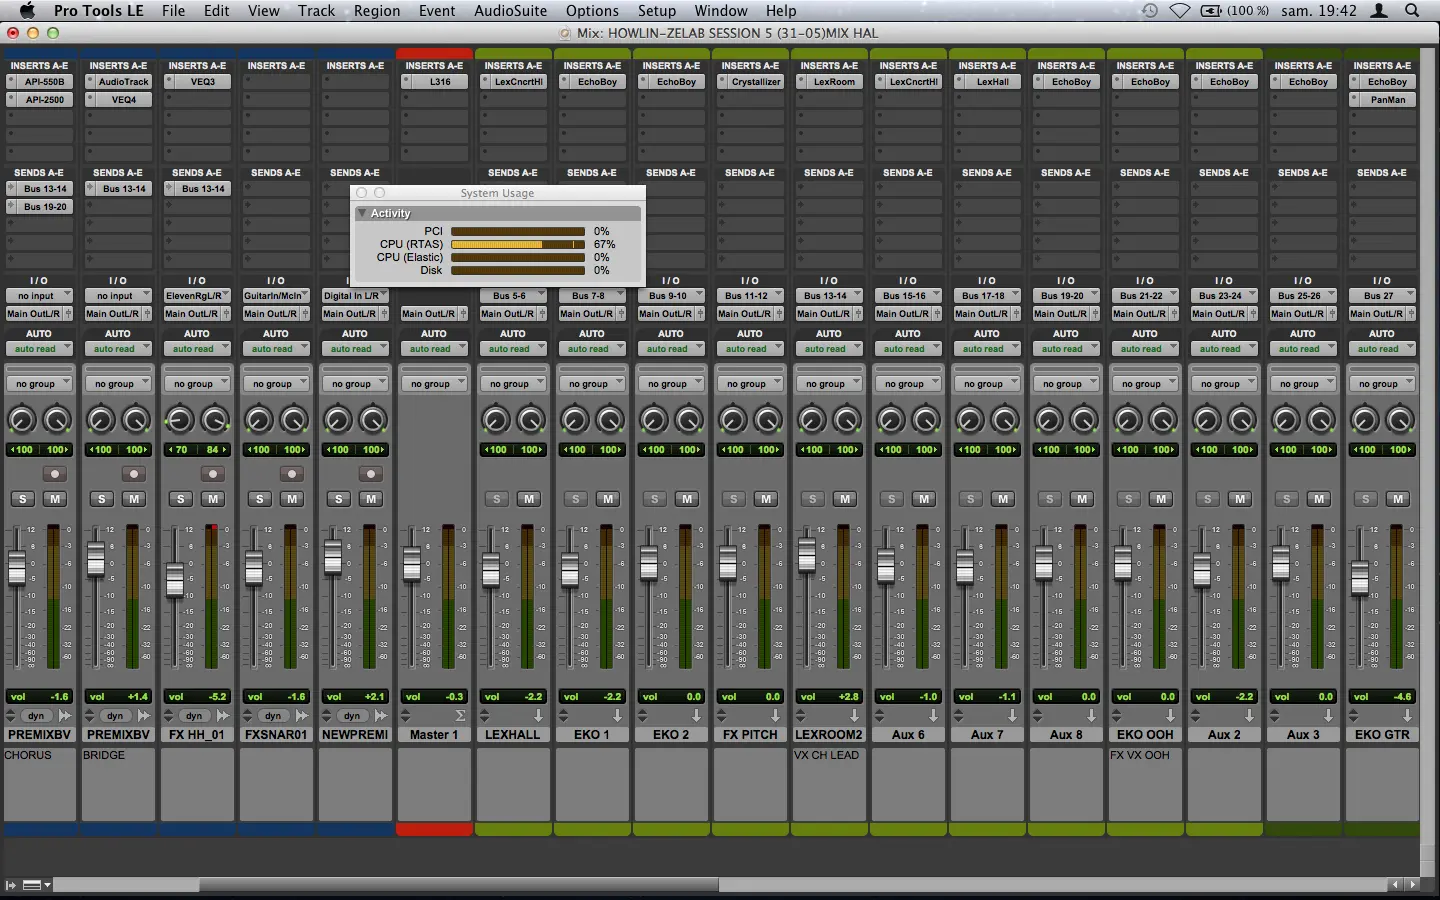
Task: Open the Spotlight search magnifier icon
Action: click(x=1412, y=11)
